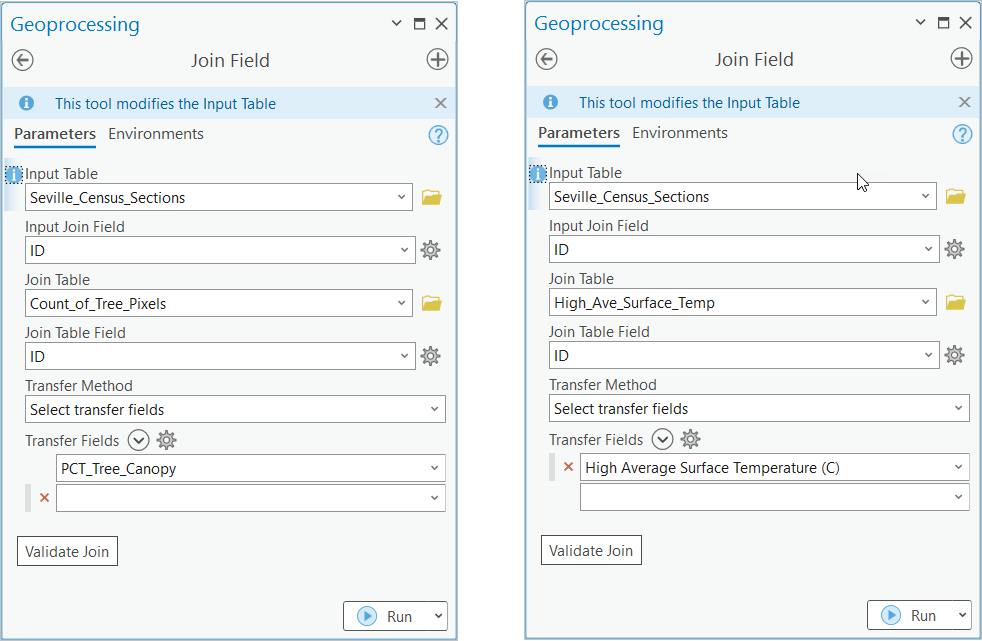Switch to the Environments tab
The width and height of the screenshot is (982, 641).
[156, 134]
